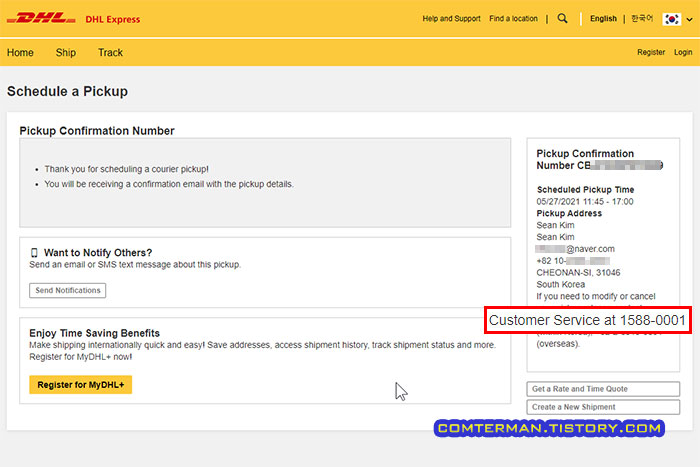Click the South Korea address line
The width and height of the screenshot is (700, 467).
(x=561, y=284)
